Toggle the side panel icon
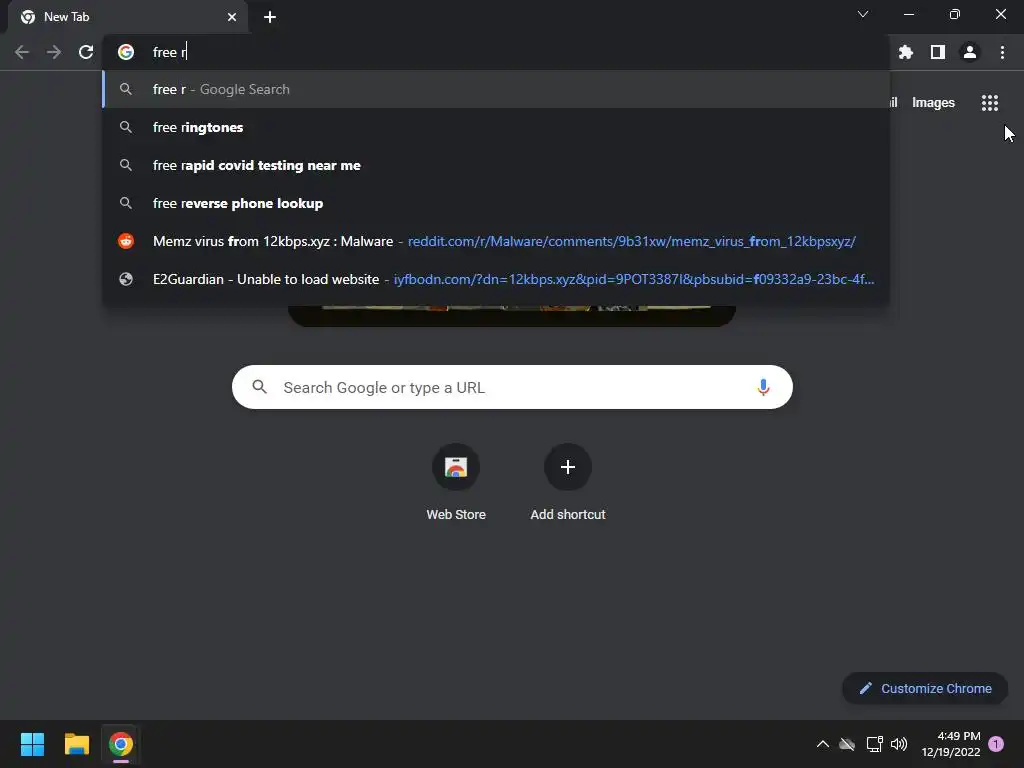This screenshot has height=768, width=1024. pyautogui.click(x=938, y=52)
